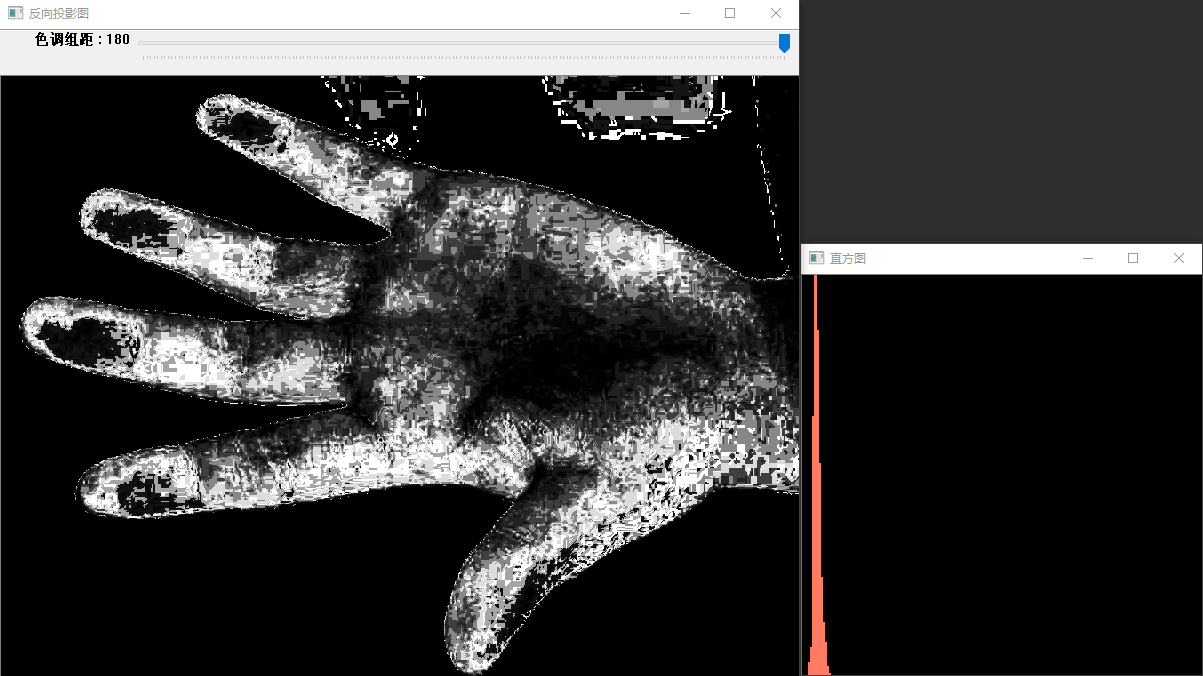Screen dimensions: 1203x676
Task: Click the 直方图 window app icon
Action: point(817,258)
